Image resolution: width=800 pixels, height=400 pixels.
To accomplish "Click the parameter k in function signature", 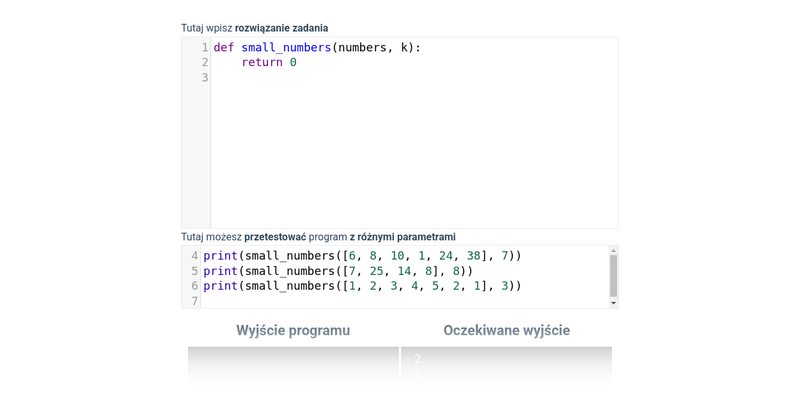I will 404,47.
